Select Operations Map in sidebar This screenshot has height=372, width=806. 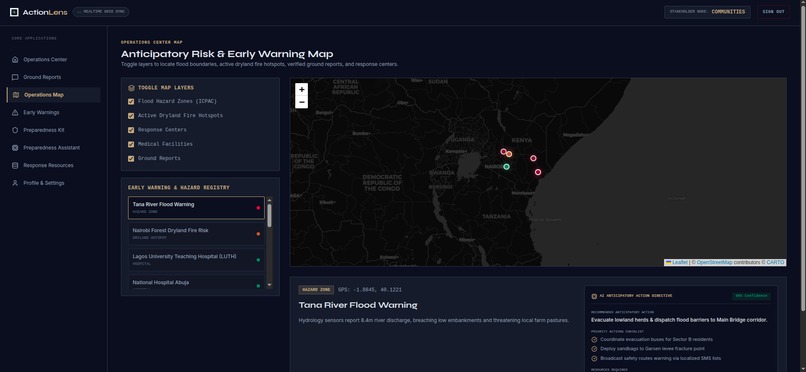click(53, 95)
